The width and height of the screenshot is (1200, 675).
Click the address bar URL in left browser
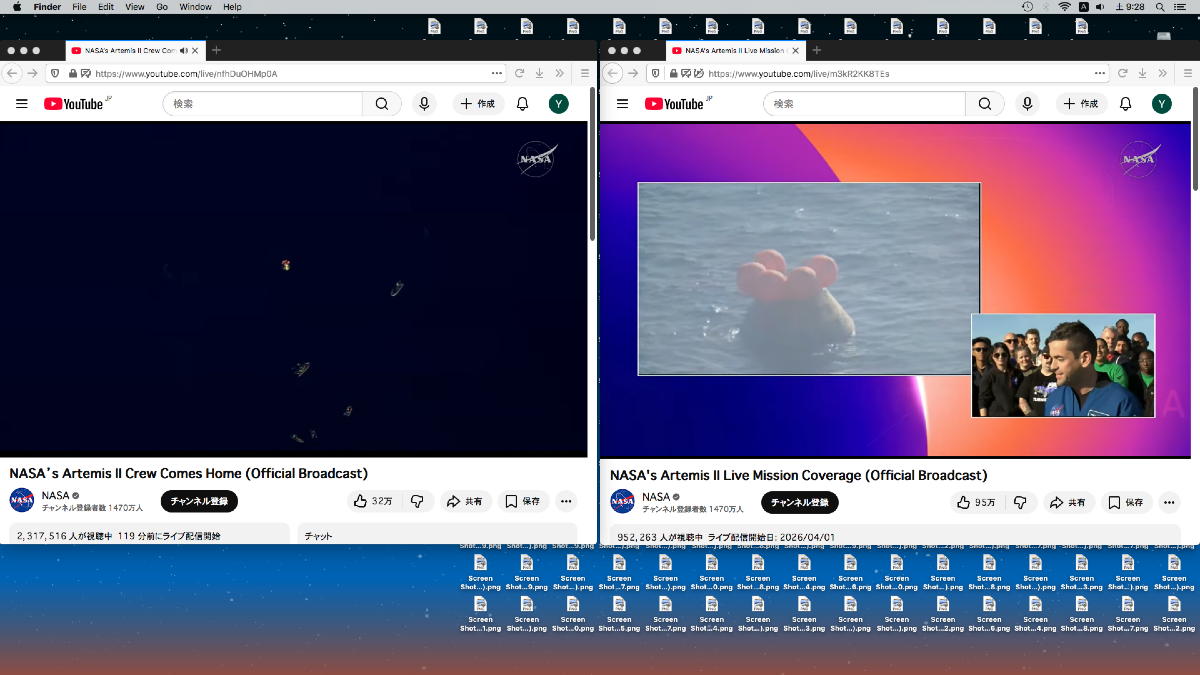point(186,73)
